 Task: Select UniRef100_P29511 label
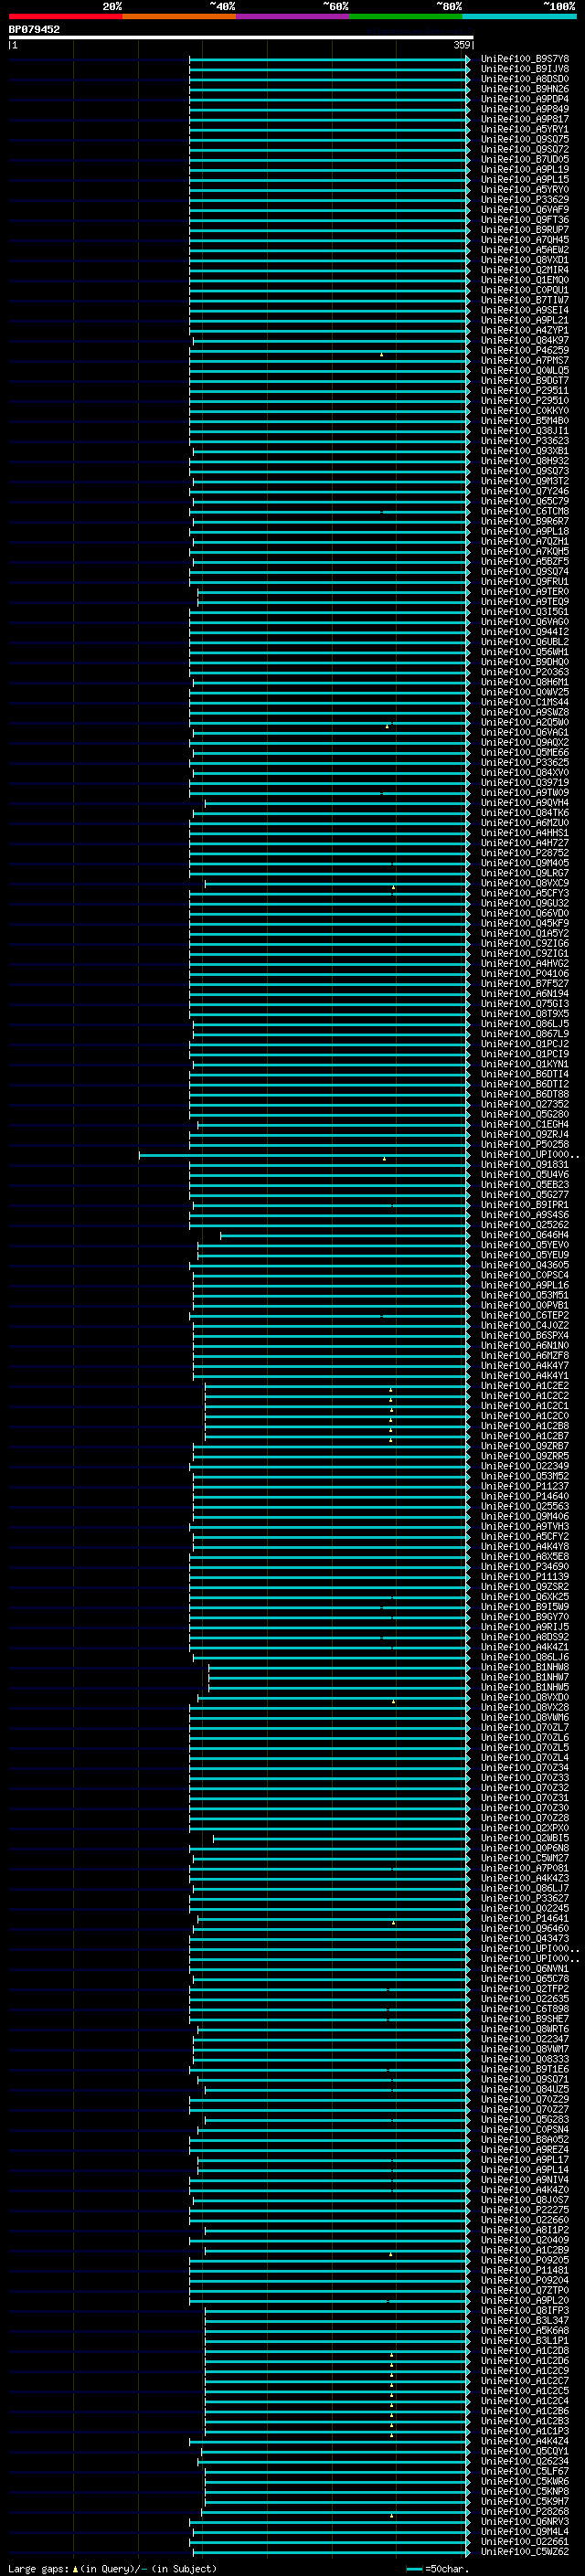[525, 391]
